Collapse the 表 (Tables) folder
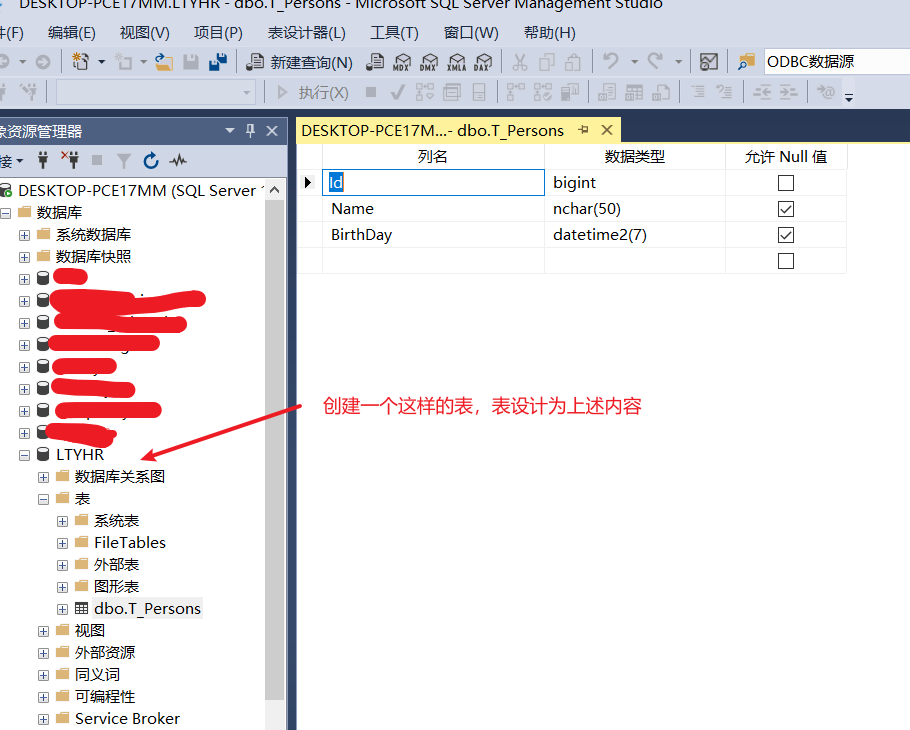Image resolution: width=910 pixels, height=730 pixels. (44, 499)
